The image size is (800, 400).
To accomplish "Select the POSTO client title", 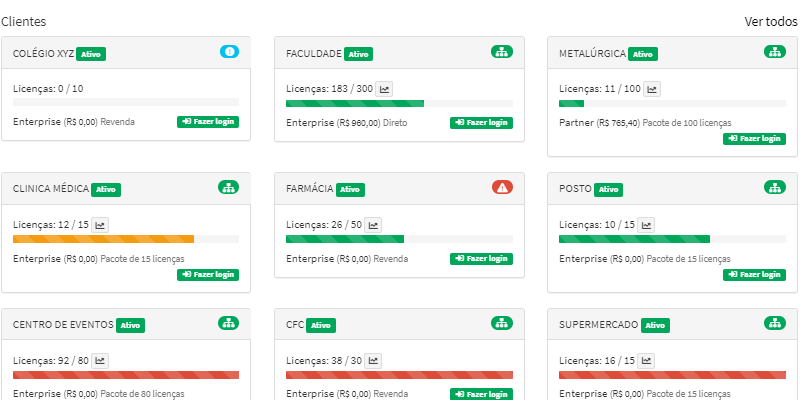I will [576, 189].
